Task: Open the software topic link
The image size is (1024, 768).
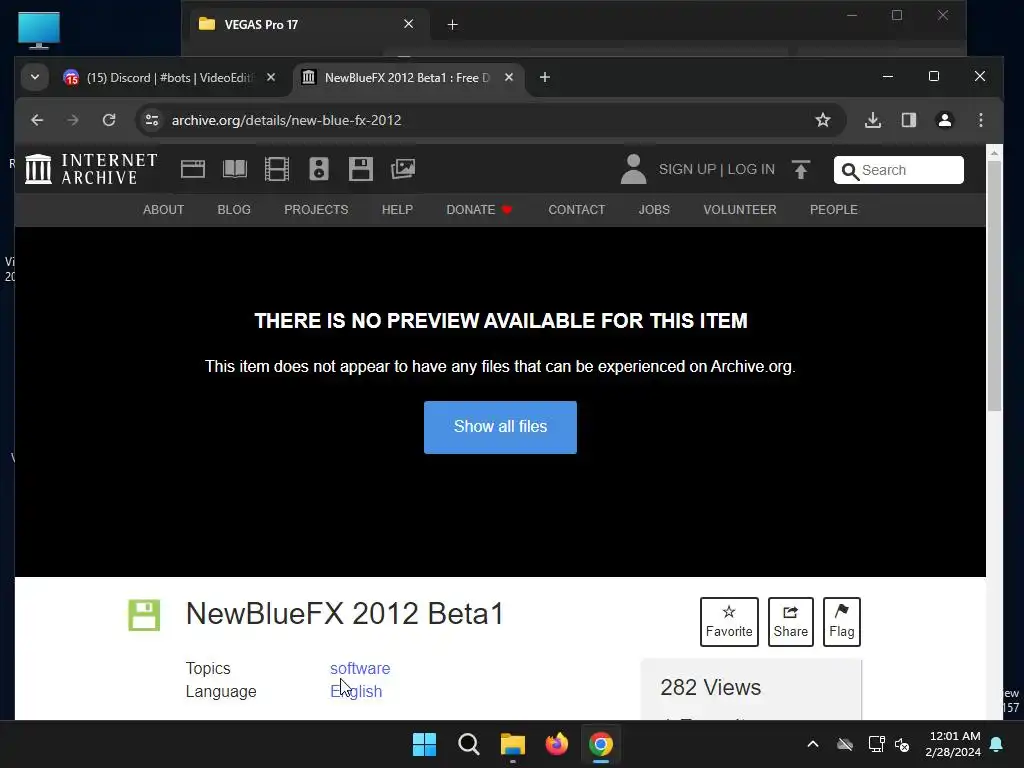Action: click(360, 668)
